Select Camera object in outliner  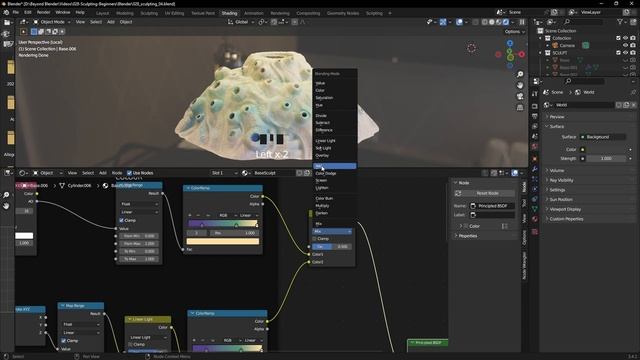click(567, 45)
